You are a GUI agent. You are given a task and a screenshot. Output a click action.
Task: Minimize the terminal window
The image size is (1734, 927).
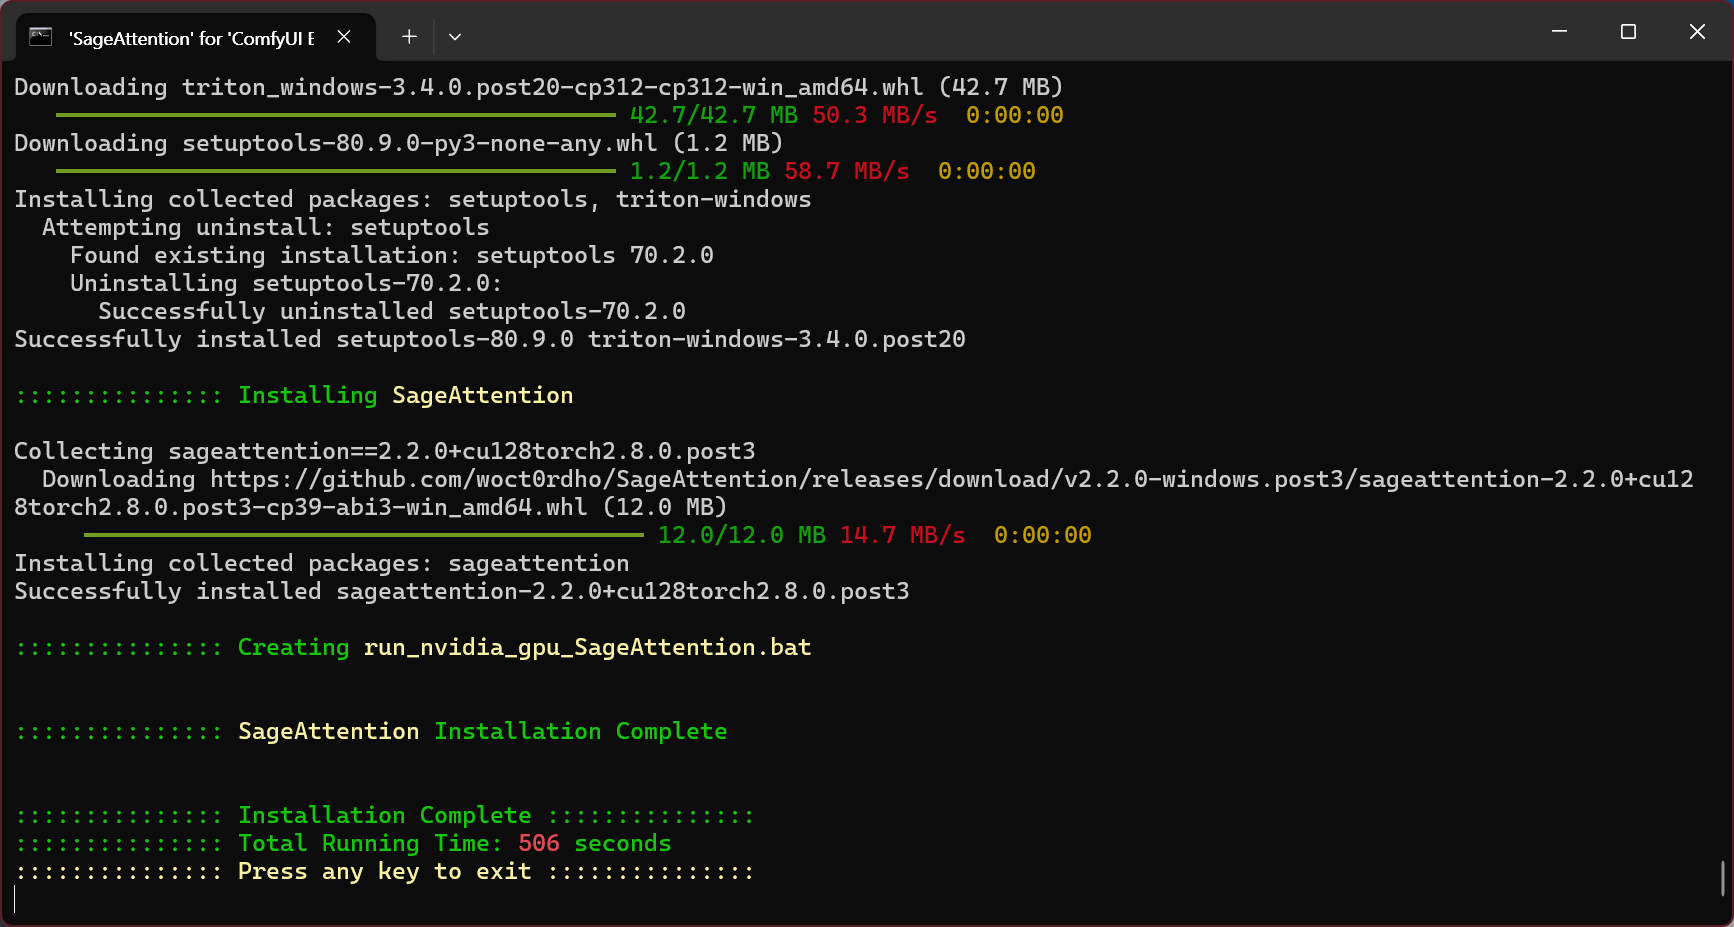1559,32
